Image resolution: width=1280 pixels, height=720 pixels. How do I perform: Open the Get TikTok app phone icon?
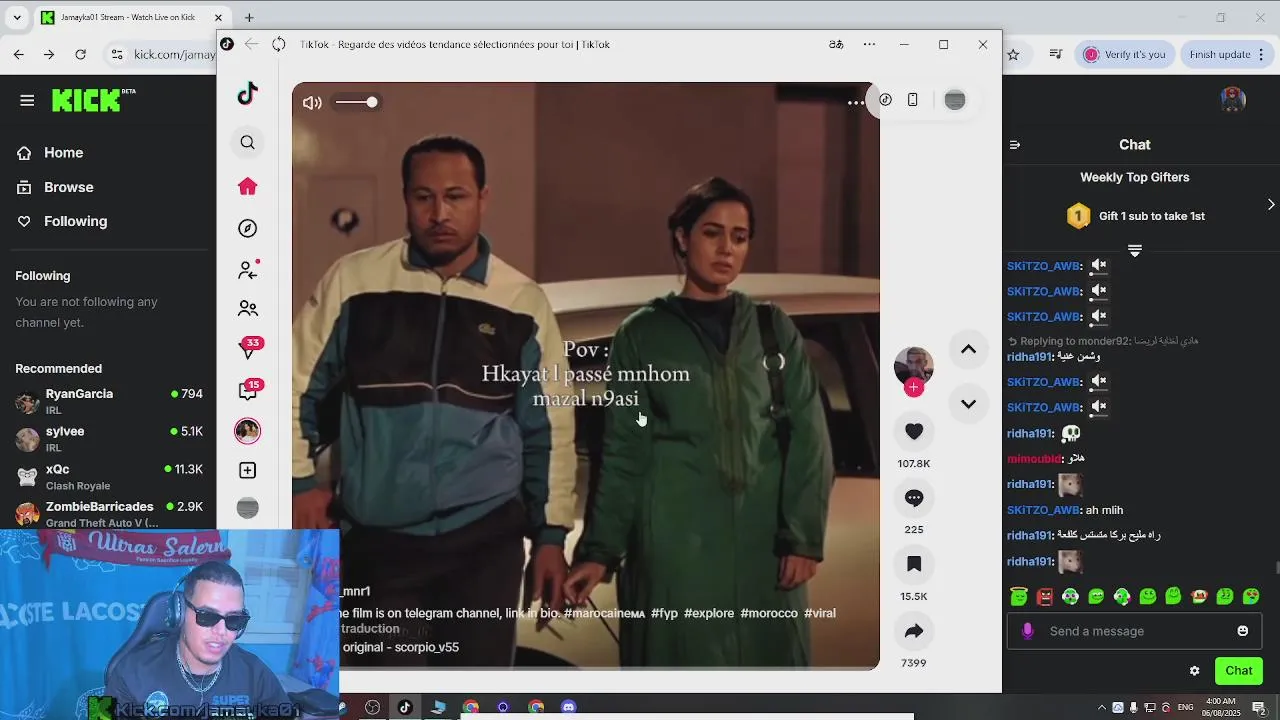(912, 100)
